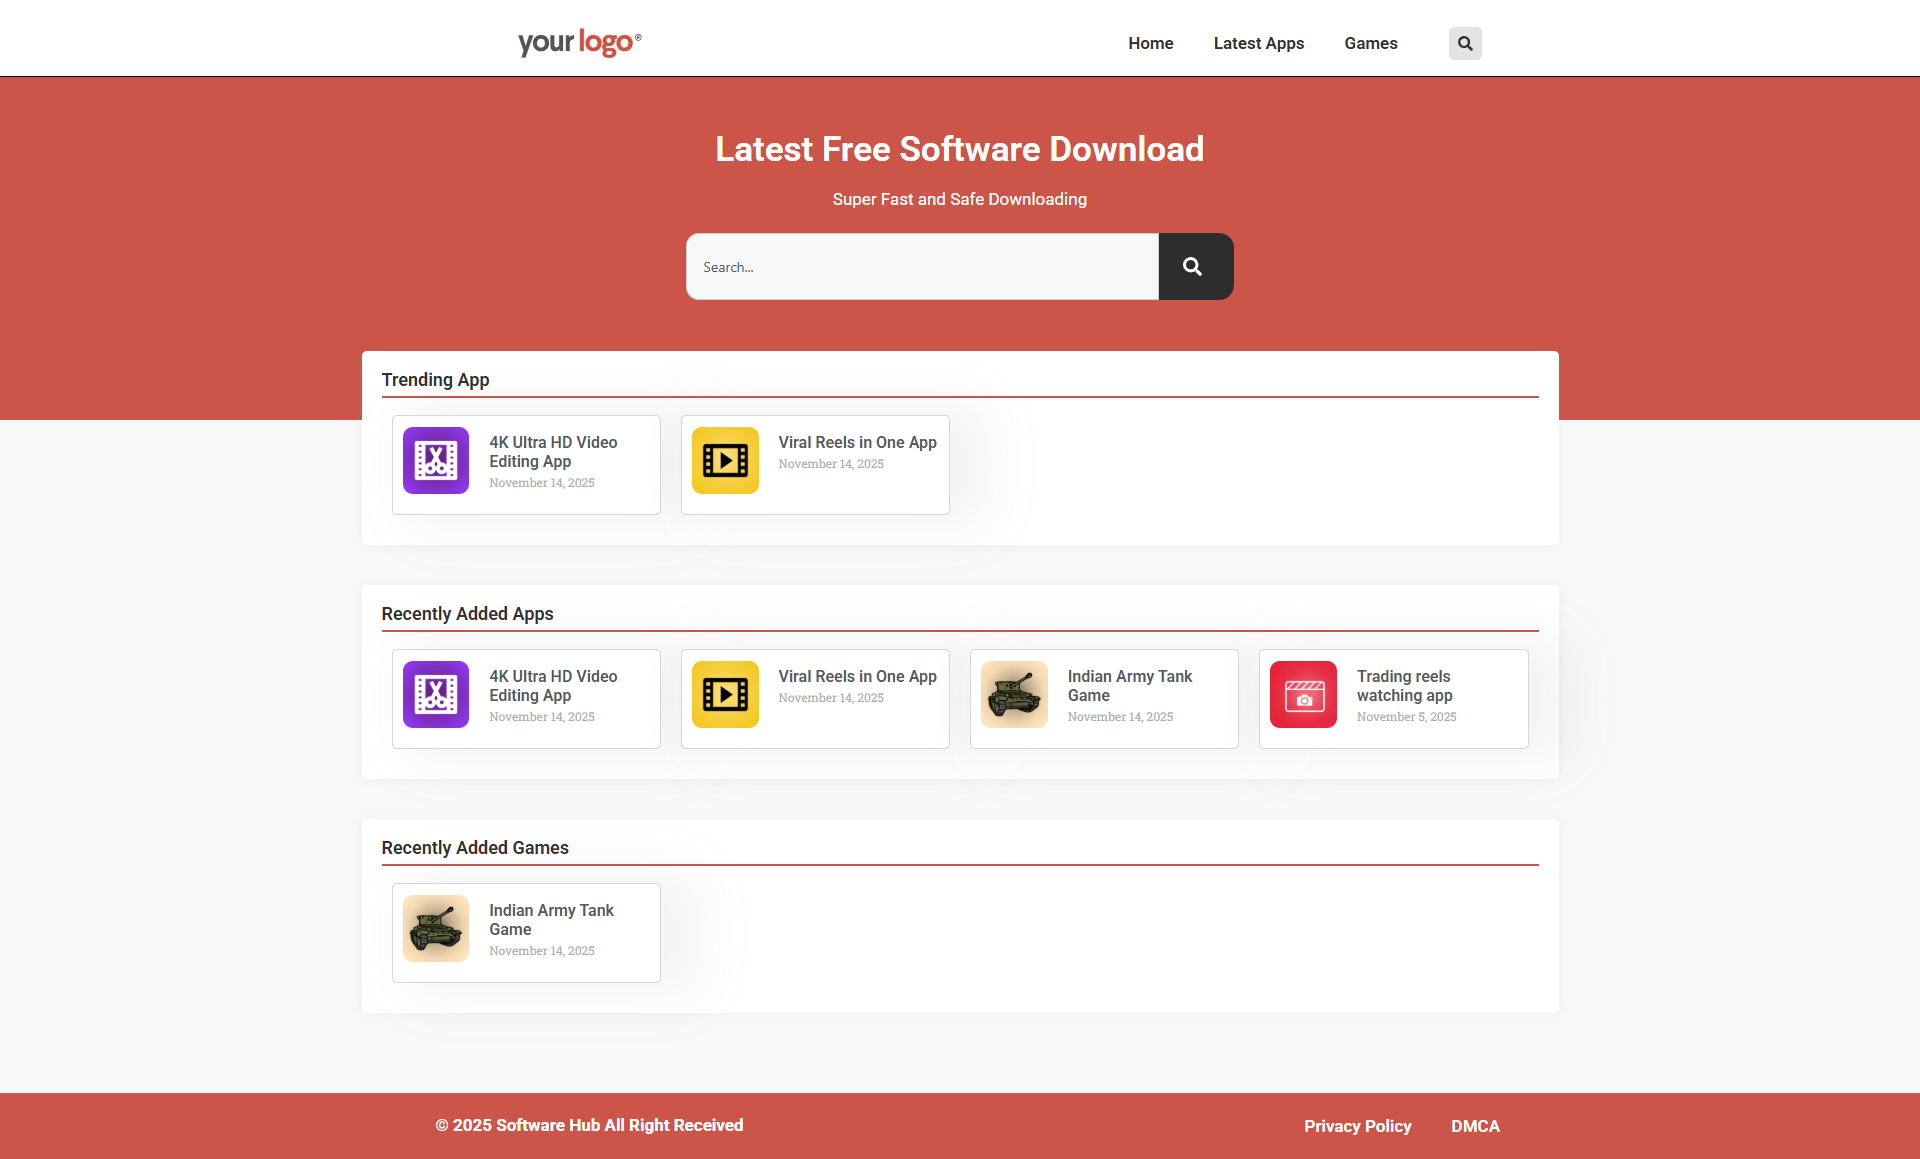
Task: Click the 4K Ultra HD Video Editing App icon
Action: point(435,460)
